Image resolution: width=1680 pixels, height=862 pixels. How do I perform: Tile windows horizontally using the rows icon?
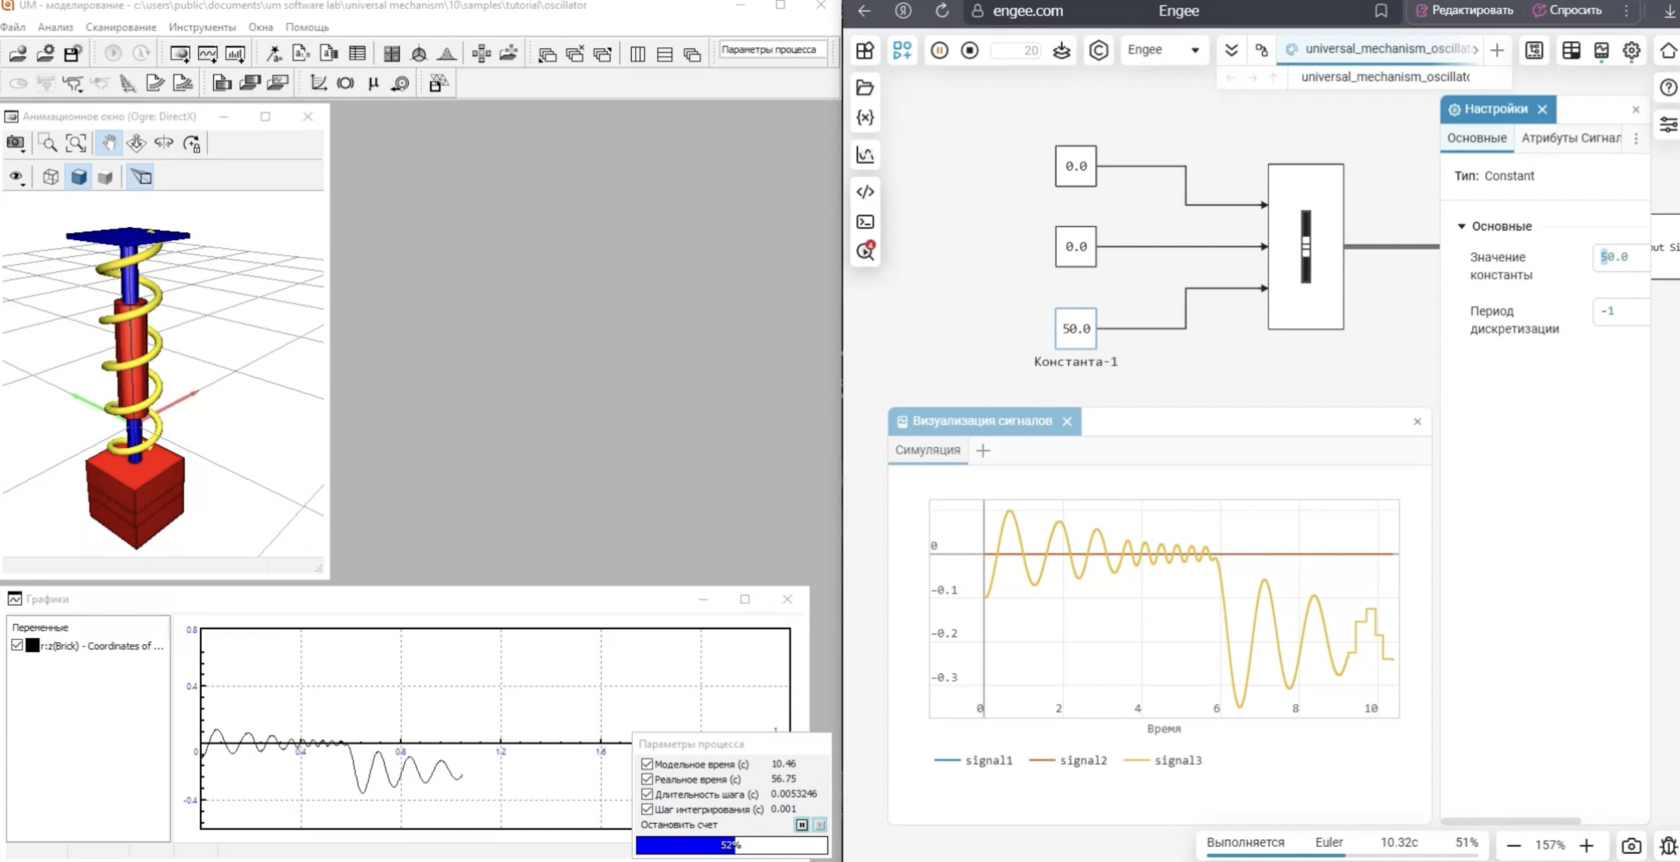pos(665,54)
